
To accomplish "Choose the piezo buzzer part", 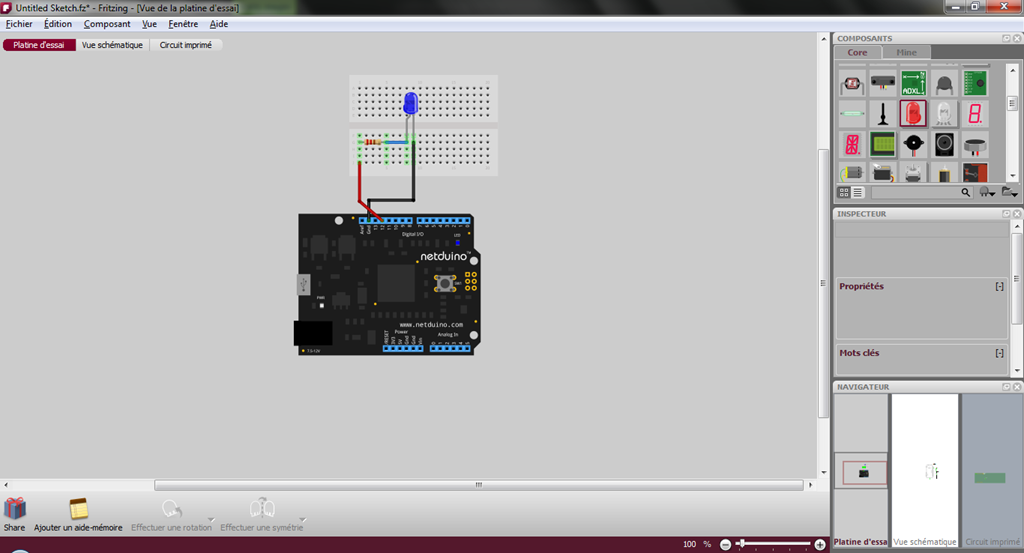I will click(913, 144).
